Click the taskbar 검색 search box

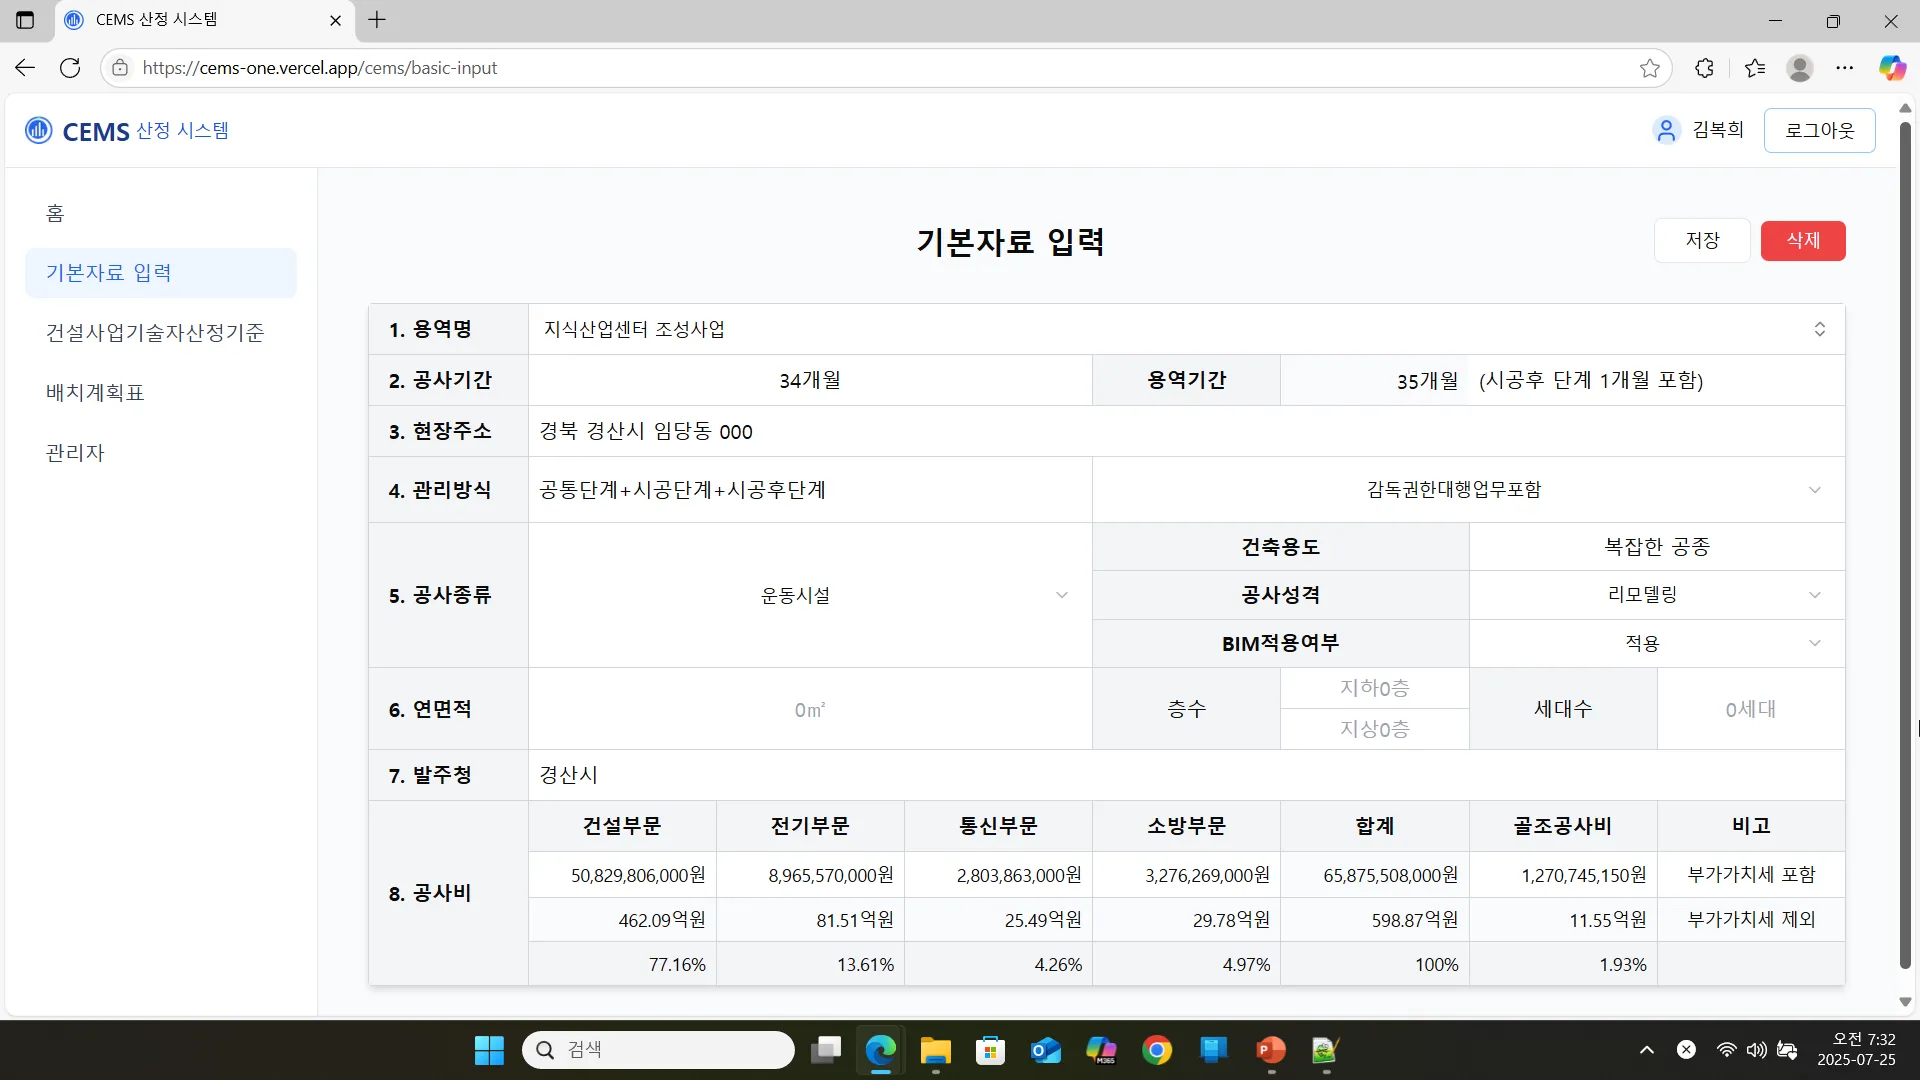tap(658, 1050)
